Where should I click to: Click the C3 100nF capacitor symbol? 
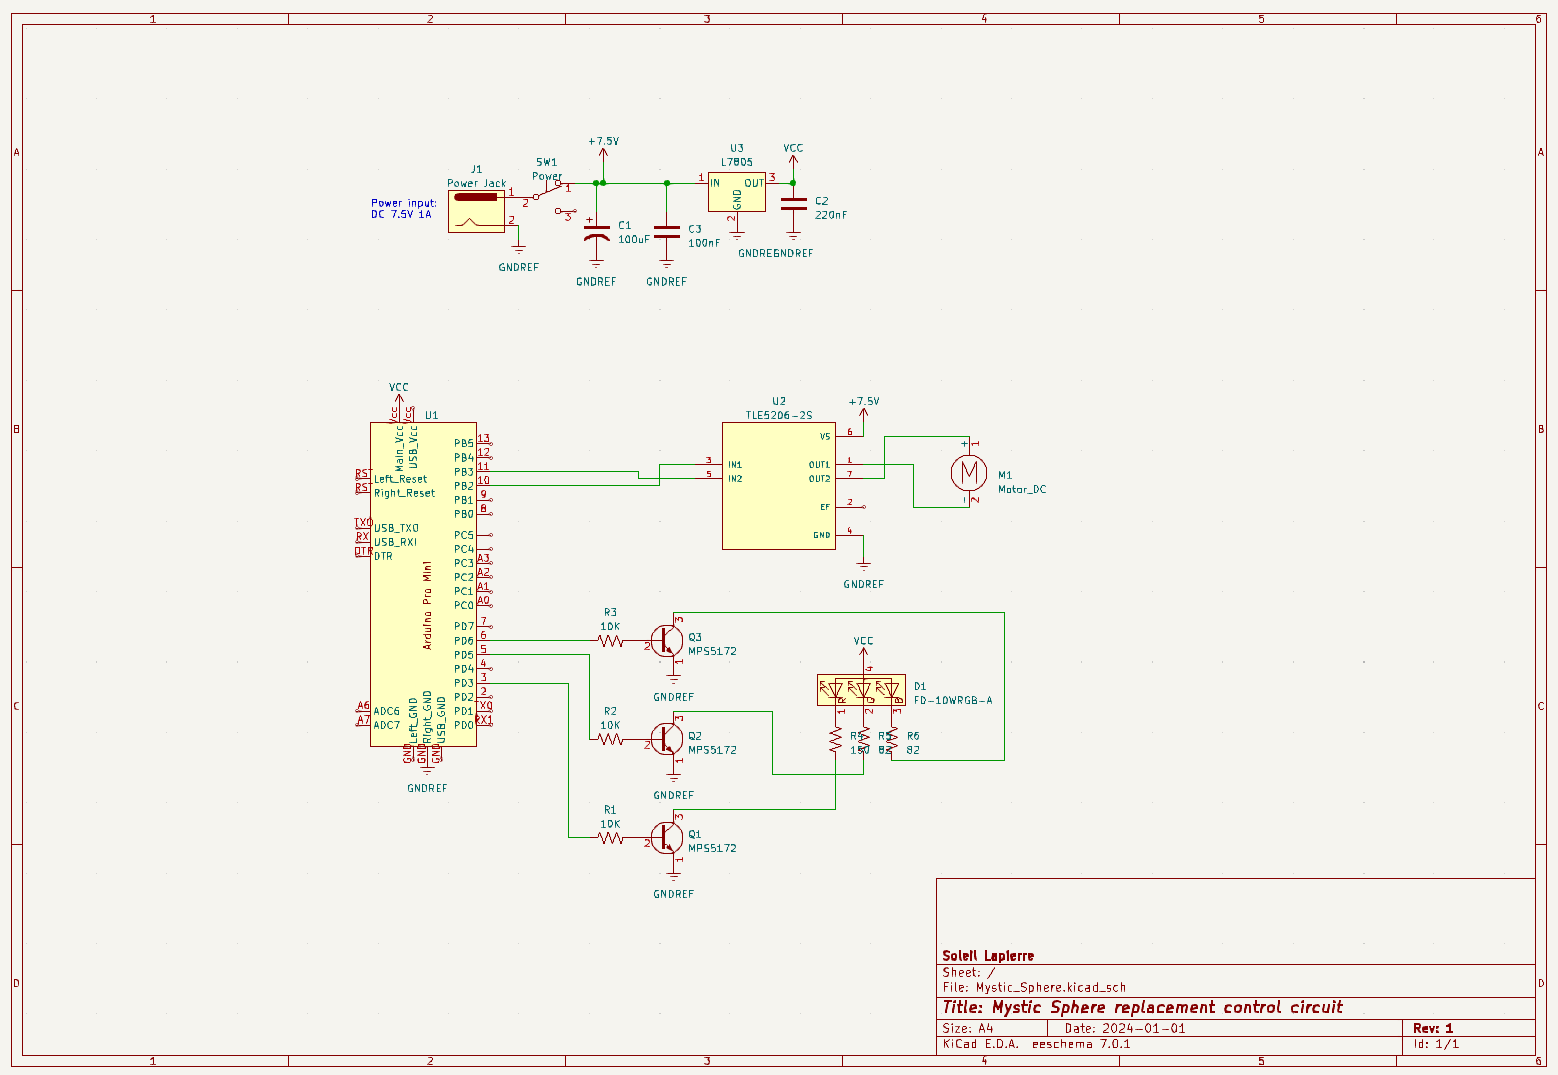pos(666,233)
